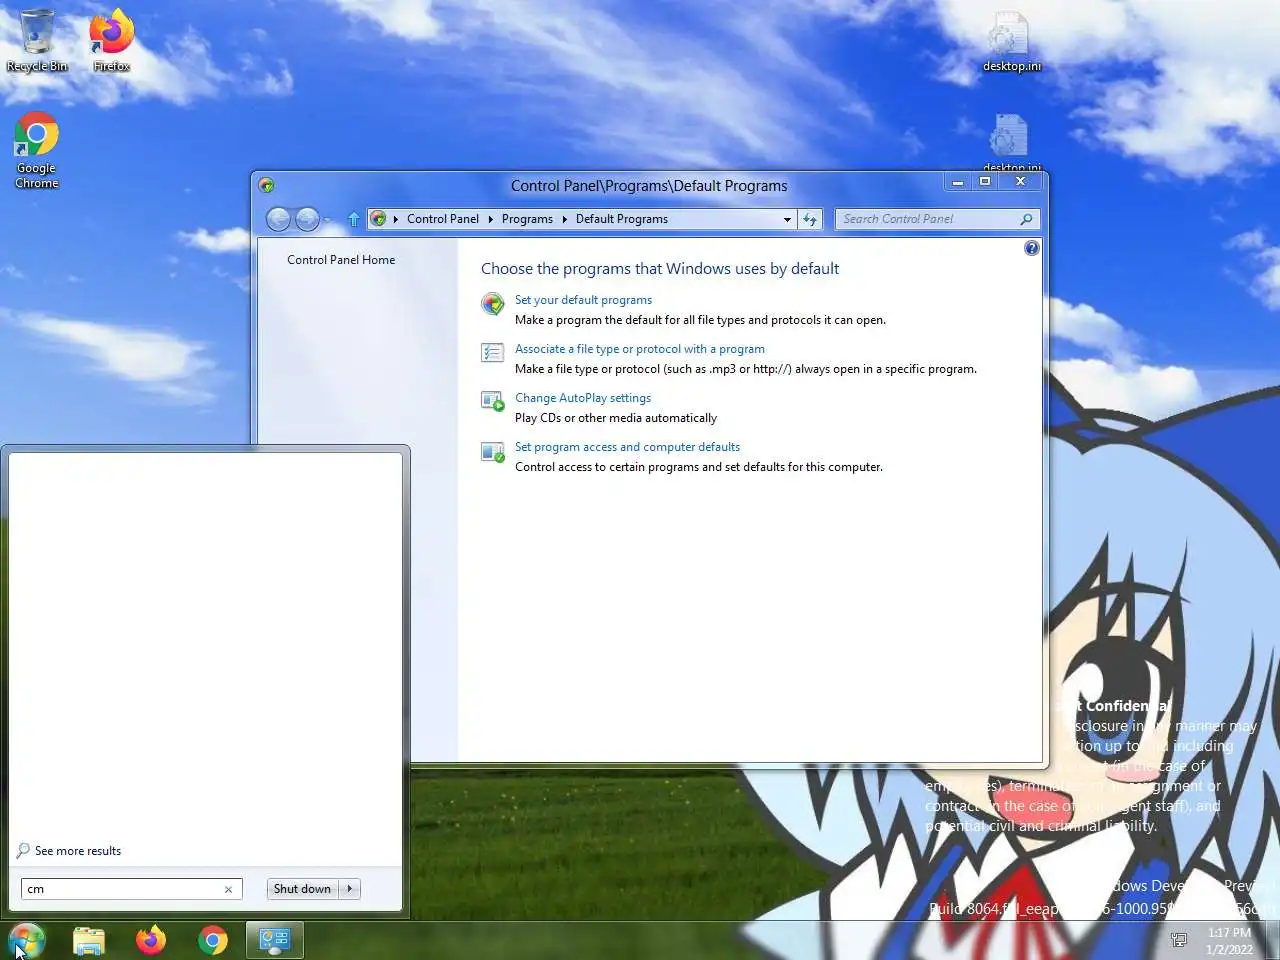This screenshot has width=1280, height=960.
Task: Click the Forward arrow in Control Panel
Action: pyautogui.click(x=308, y=219)
